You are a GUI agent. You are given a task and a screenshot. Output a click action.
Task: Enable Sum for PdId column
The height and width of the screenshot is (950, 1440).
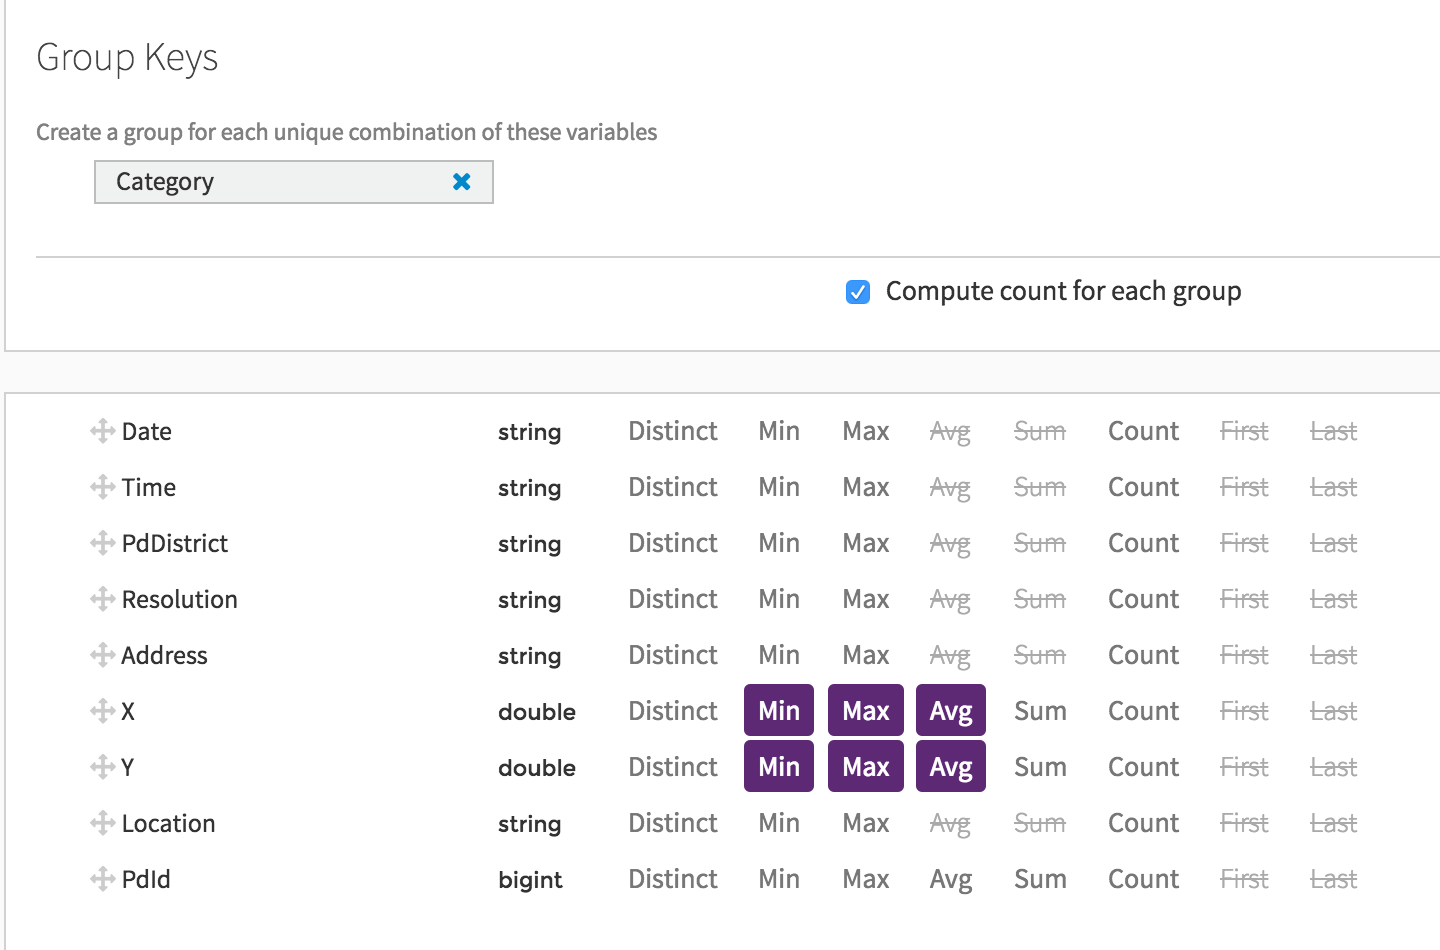(1040, 879)
